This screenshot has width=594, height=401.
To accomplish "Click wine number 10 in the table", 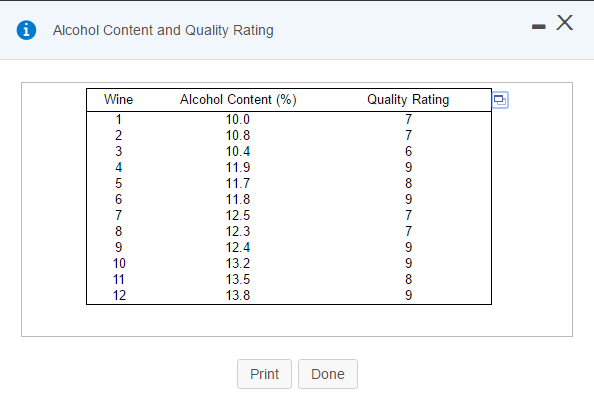I will 119,263.
